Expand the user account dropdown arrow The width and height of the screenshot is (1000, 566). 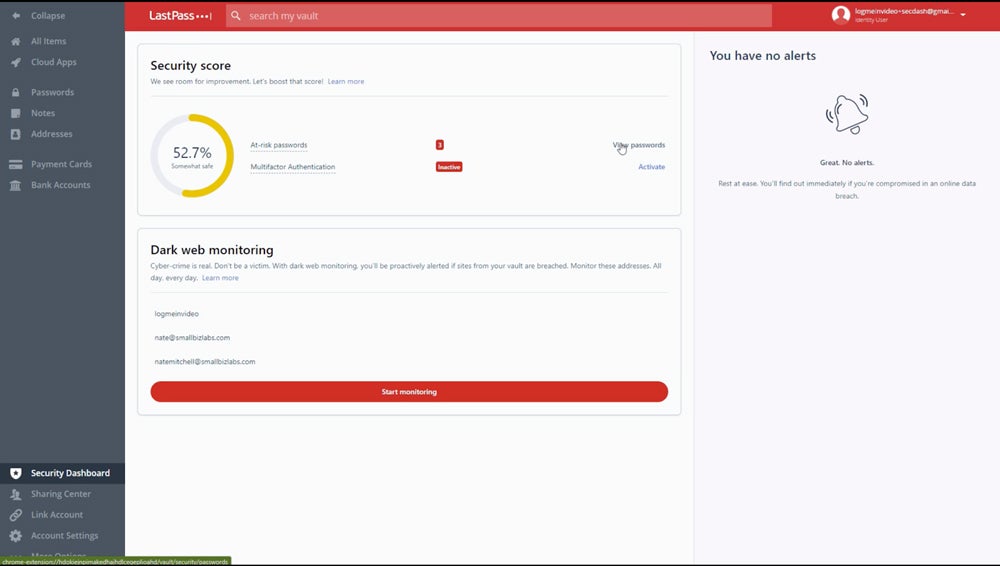coord(962,15)
